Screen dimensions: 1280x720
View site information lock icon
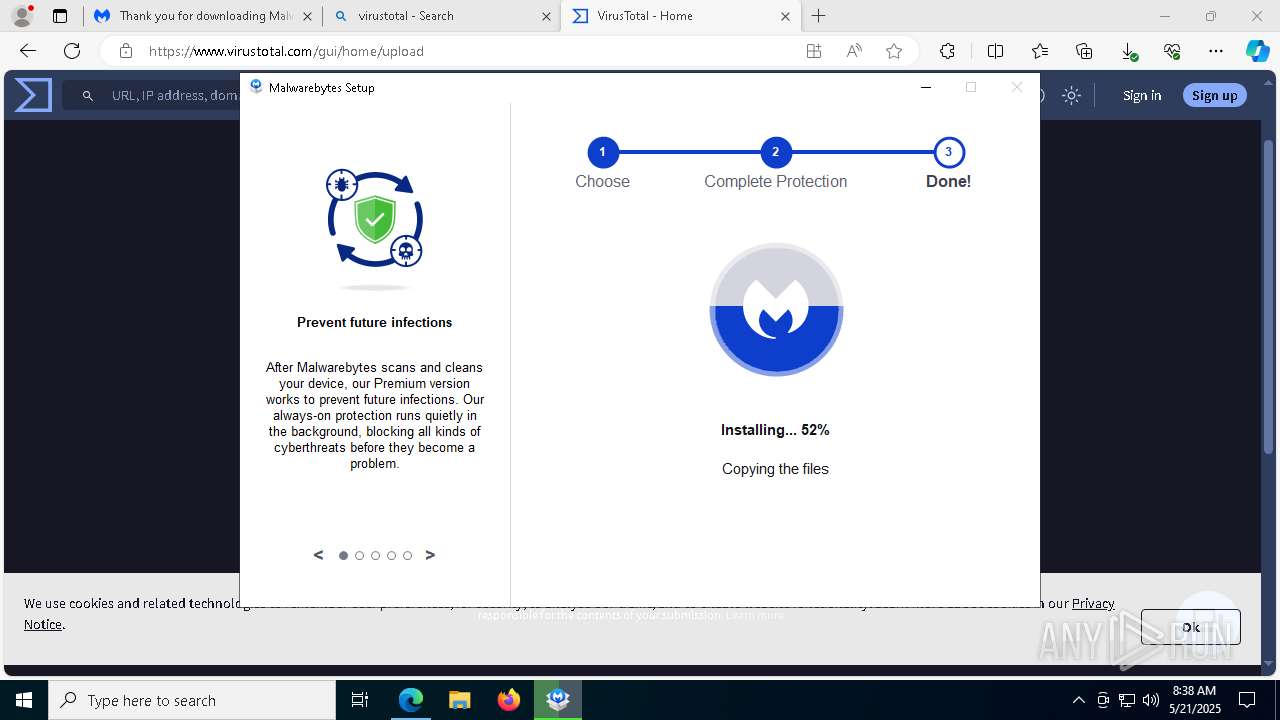(125, 51)
